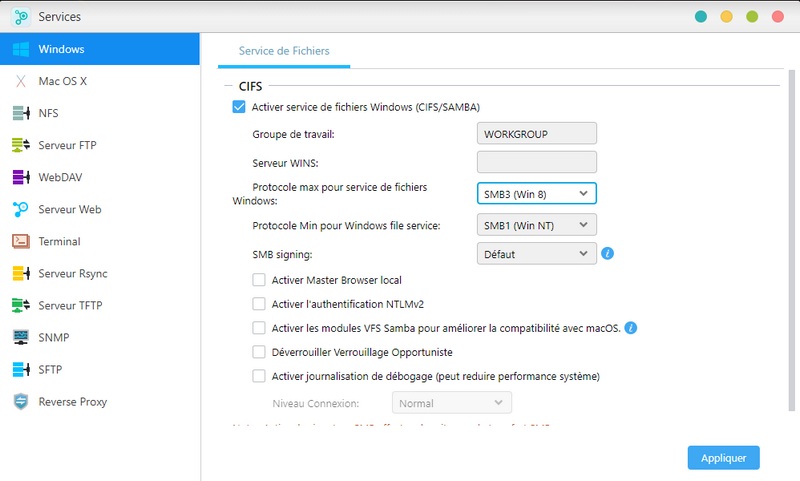Select the Terminal icon in sidebar

click(x=20, y=241)
